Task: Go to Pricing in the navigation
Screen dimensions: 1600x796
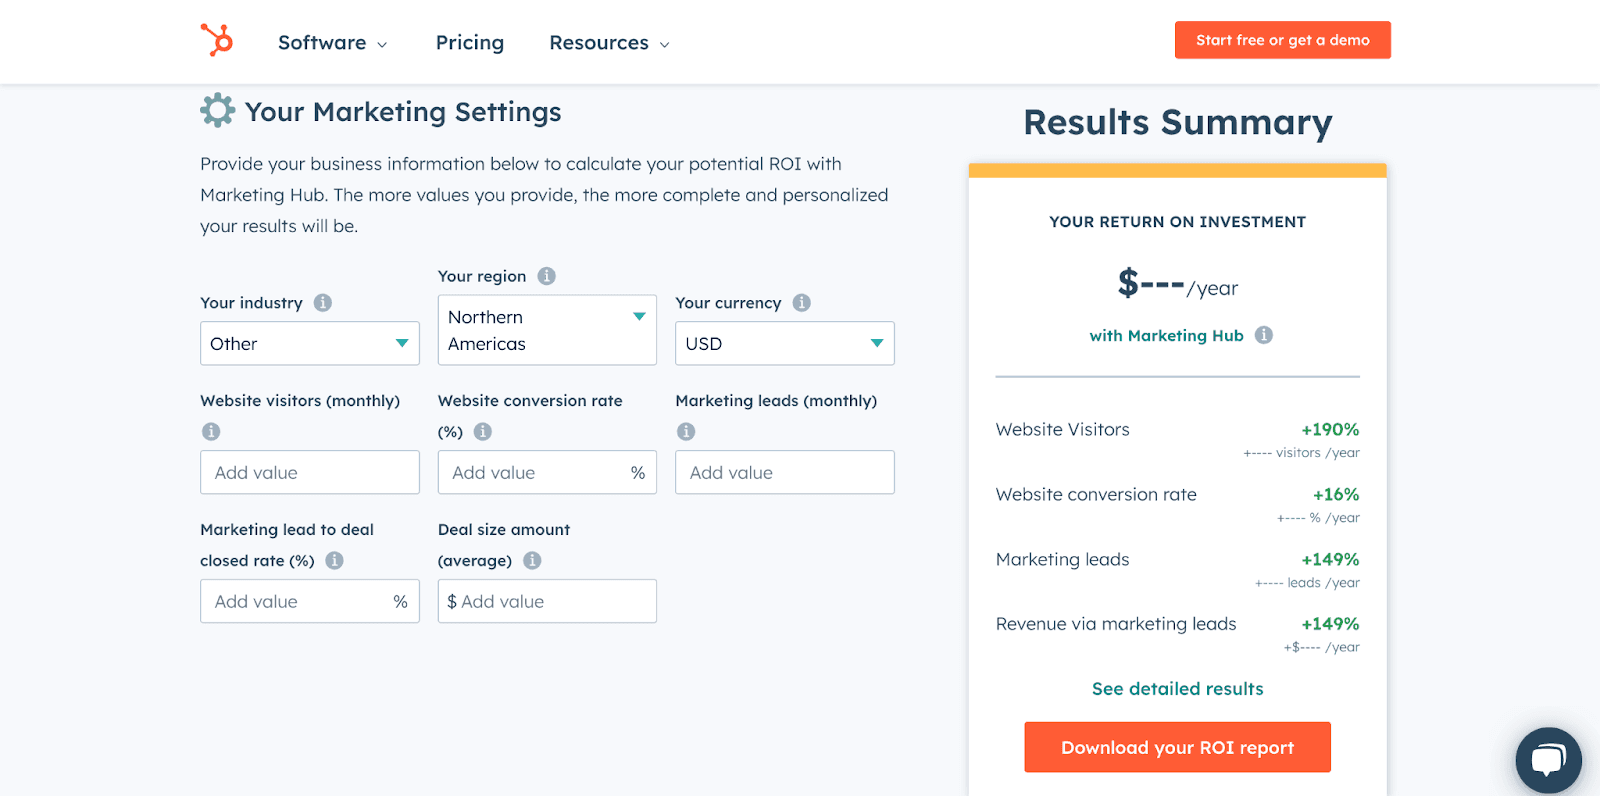Action: click(470, 43)
